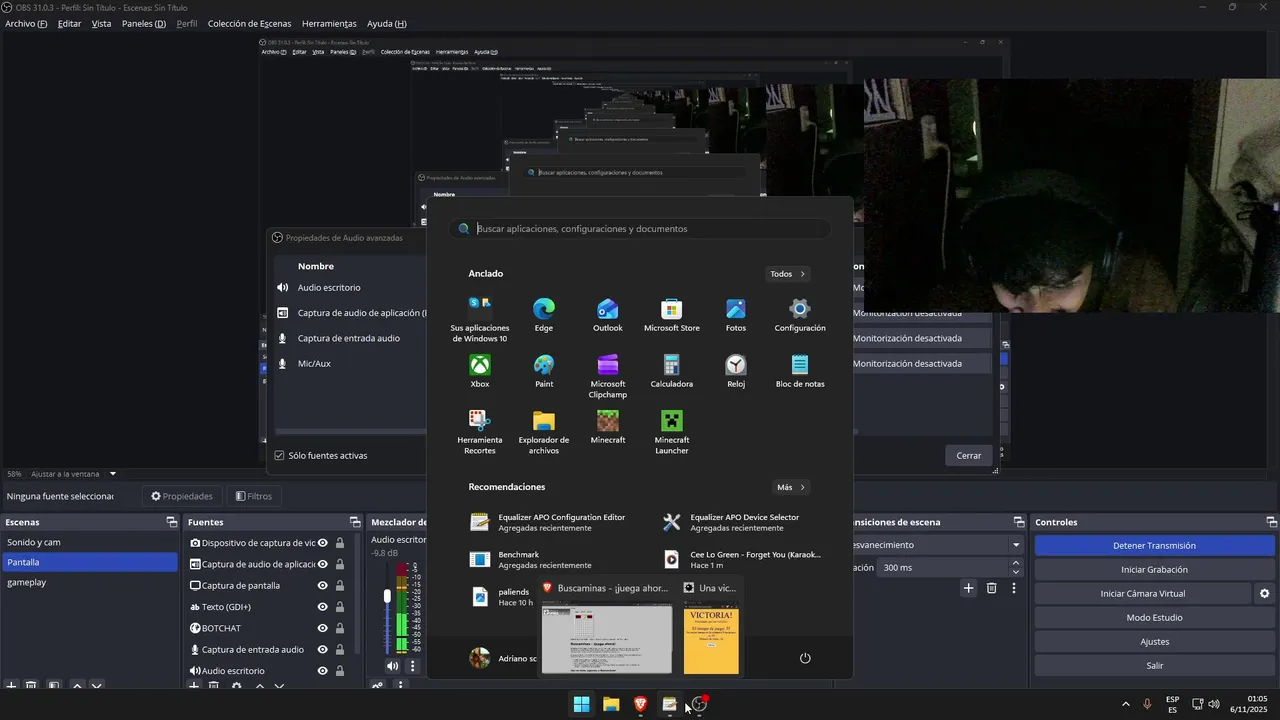Open the Editar menu
The image size is (1280, 720).
tap(69, 23)
